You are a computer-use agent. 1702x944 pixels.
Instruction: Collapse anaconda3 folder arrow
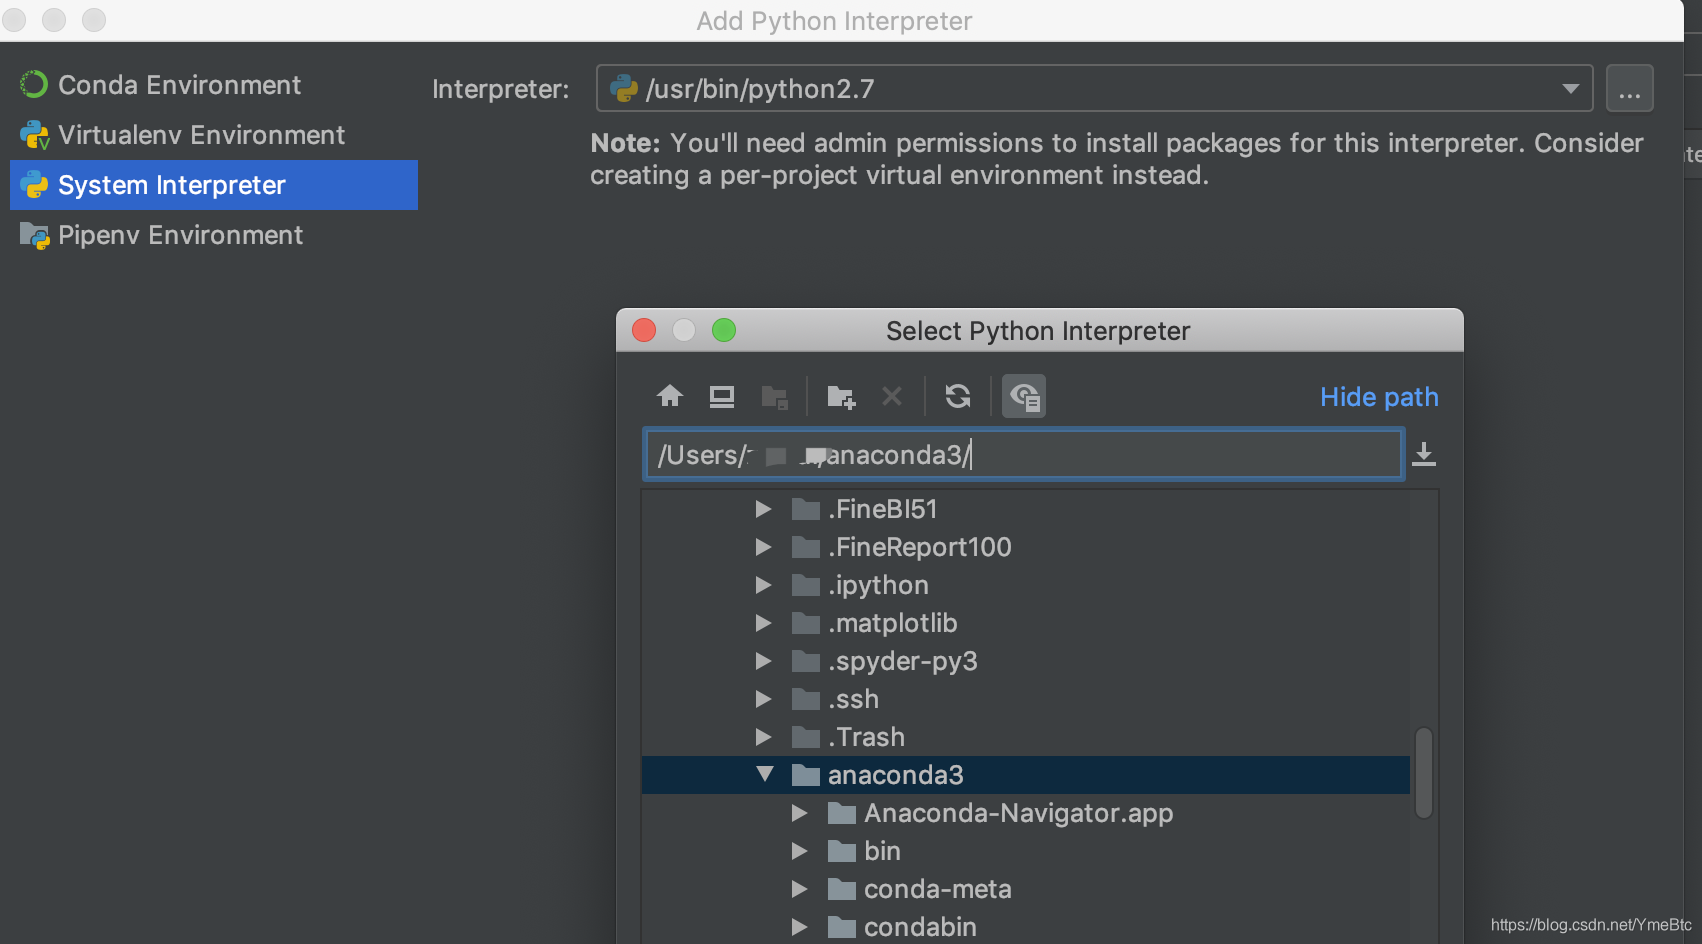point(765,774)
